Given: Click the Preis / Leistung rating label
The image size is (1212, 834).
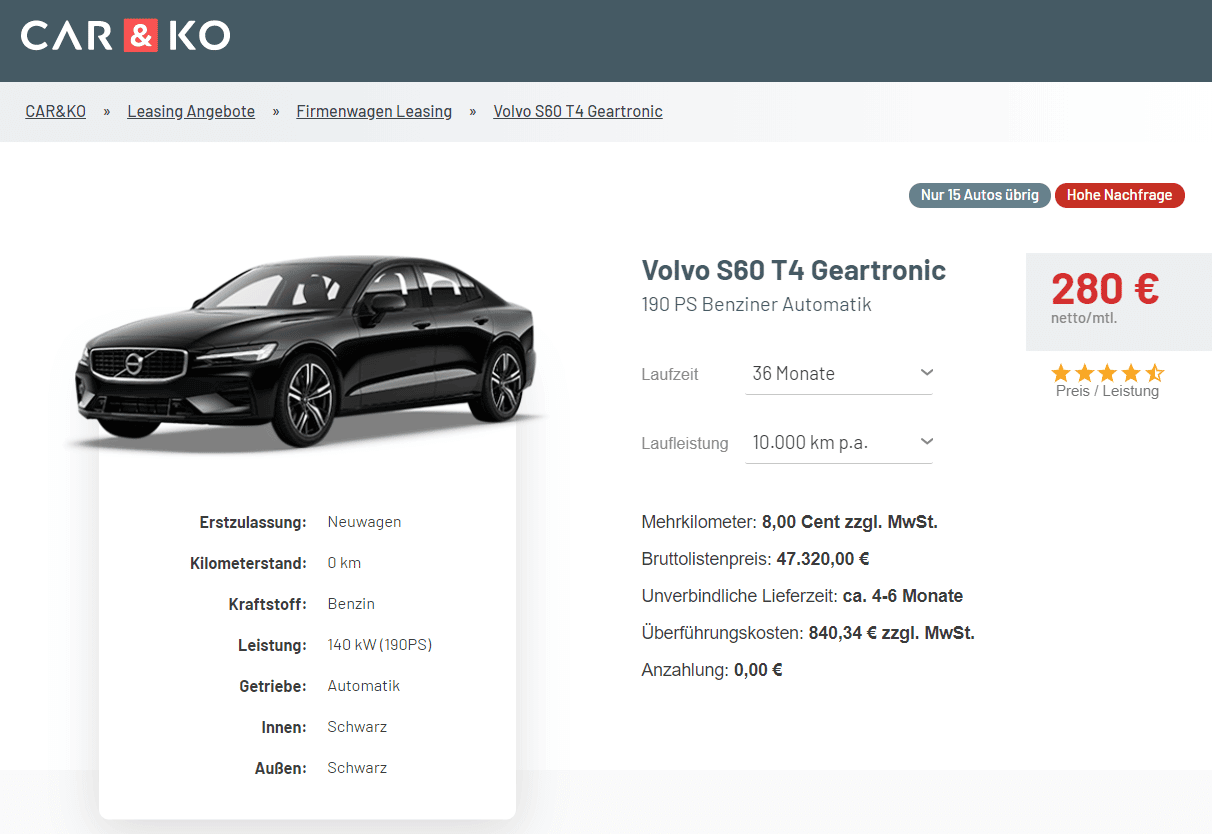Looking at the screenshot, I should (x=1107, y=392).
